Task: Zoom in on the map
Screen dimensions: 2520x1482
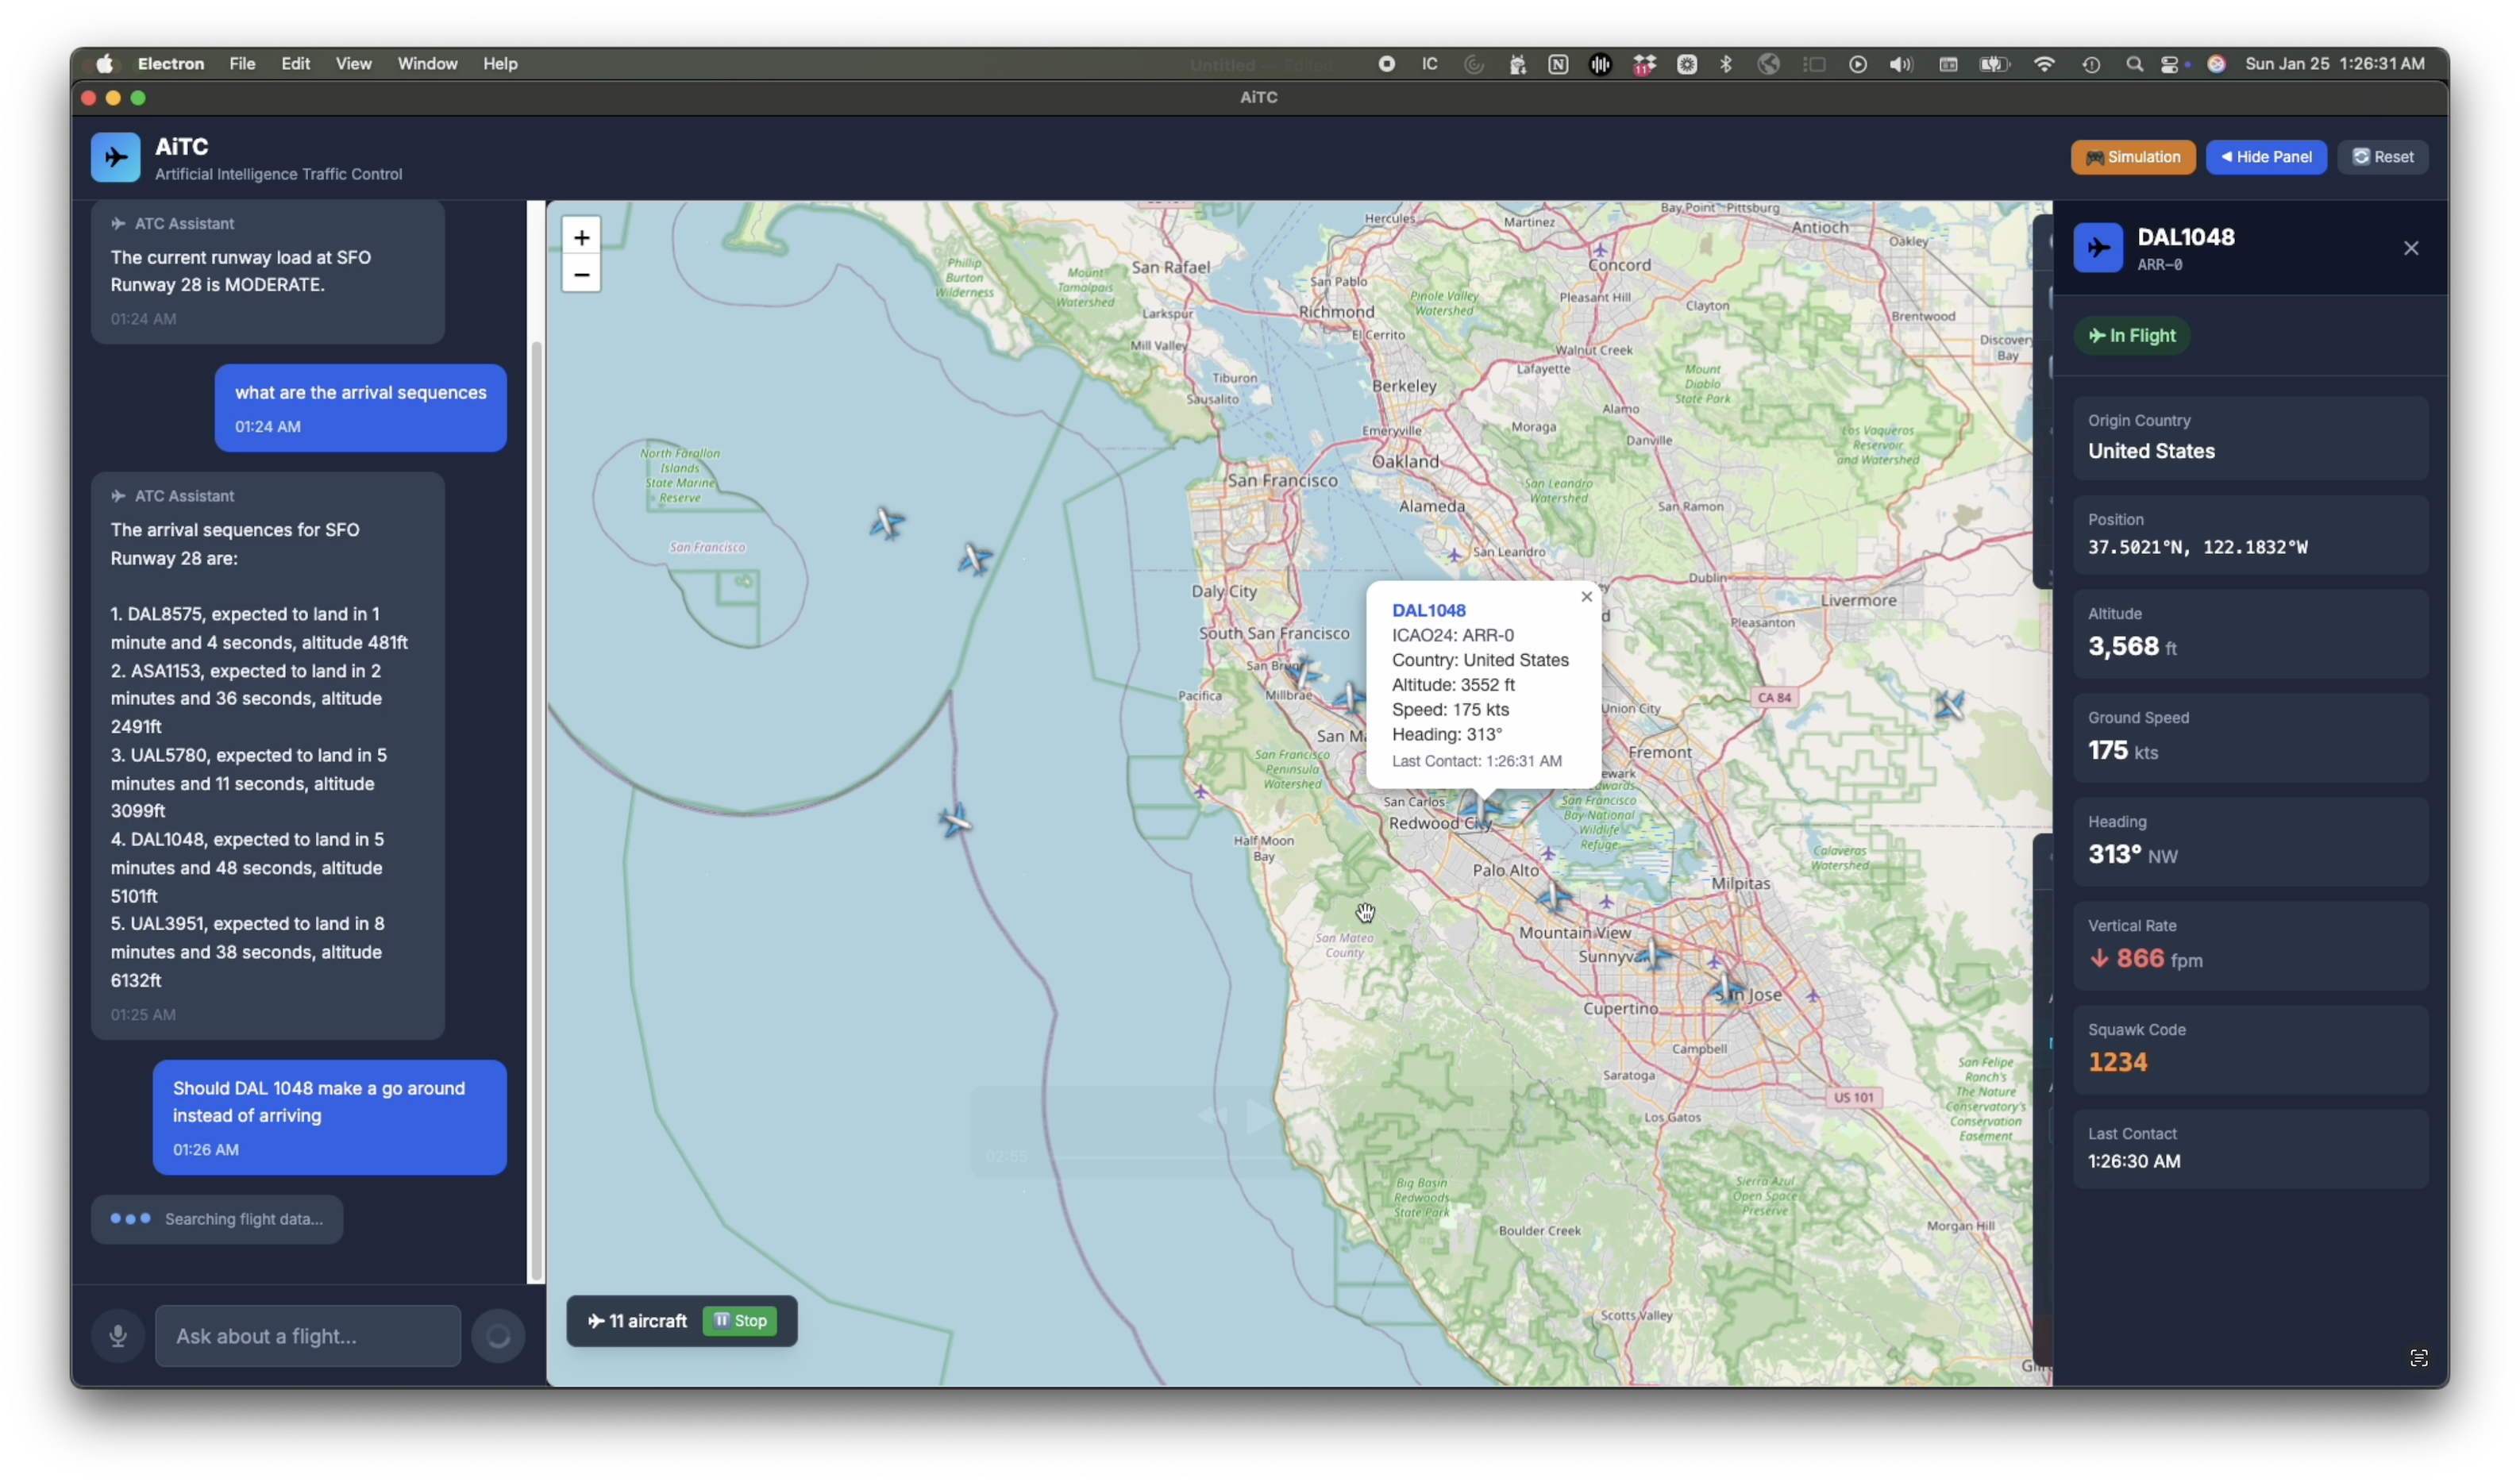Action: click(x=581, y=237)
